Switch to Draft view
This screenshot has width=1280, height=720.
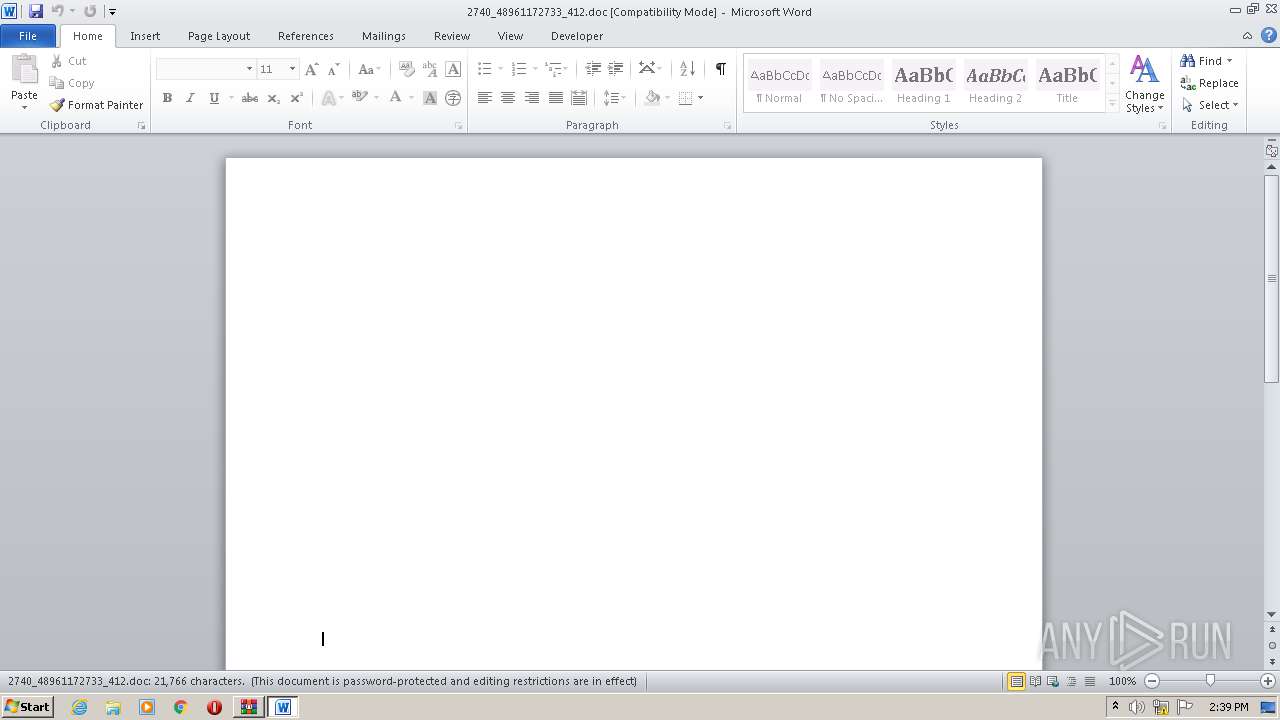pos(1089,681)
